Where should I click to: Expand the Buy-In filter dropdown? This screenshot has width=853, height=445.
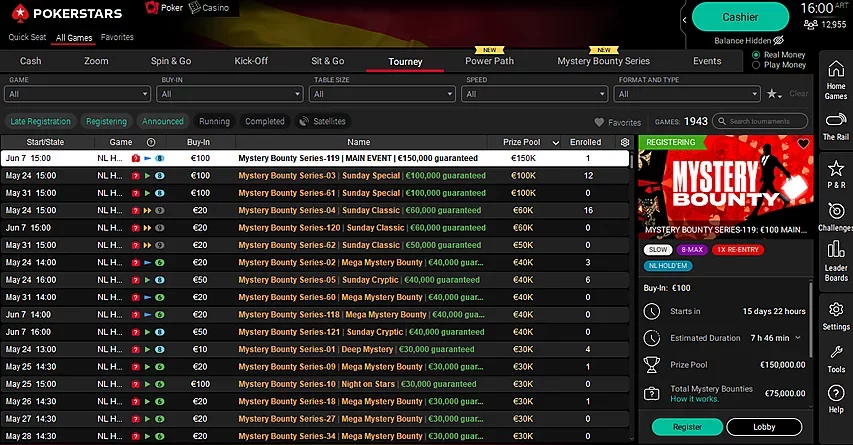[230, 94]
